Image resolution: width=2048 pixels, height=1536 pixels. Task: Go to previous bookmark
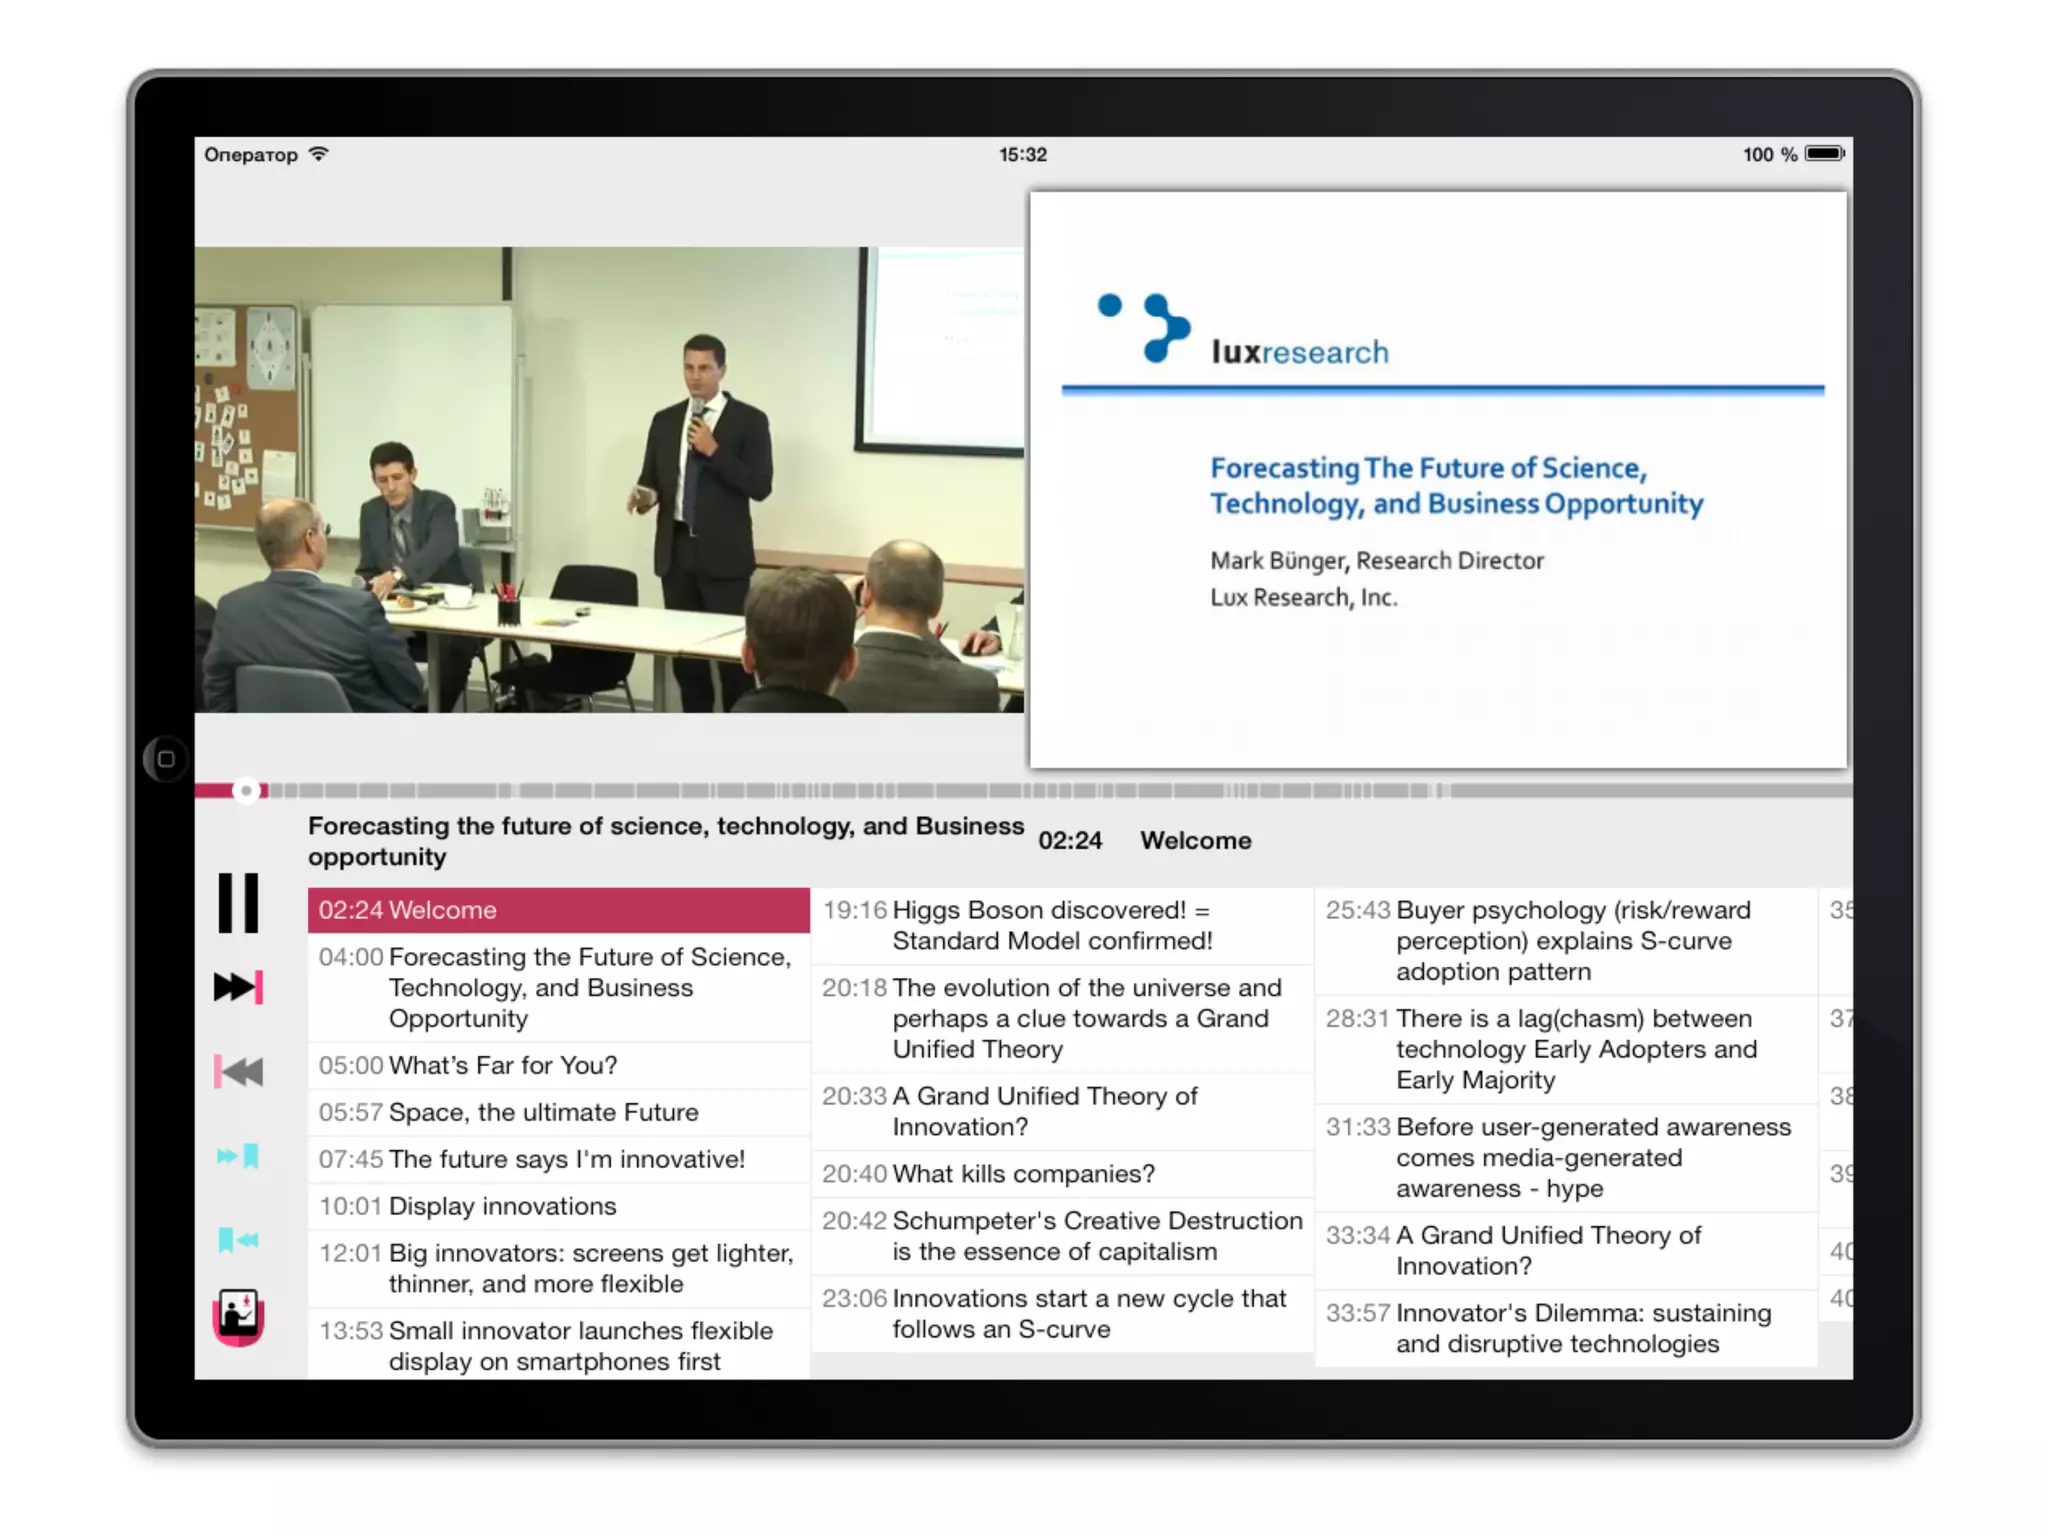click(238, 1241)
